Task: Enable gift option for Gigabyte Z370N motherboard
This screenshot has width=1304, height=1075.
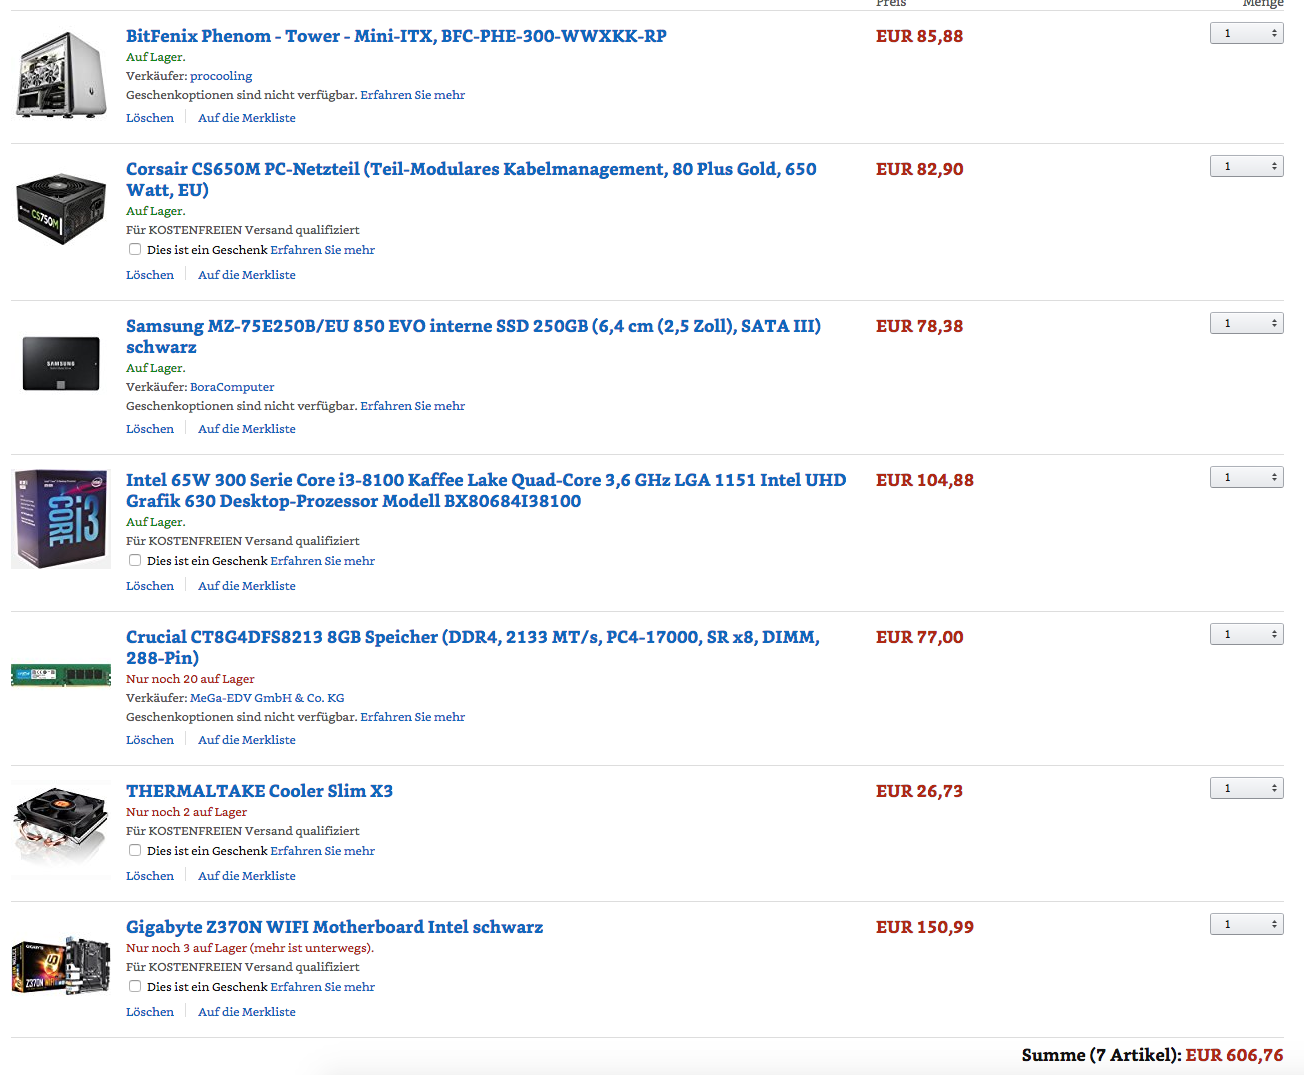Action: click(135, 987)
